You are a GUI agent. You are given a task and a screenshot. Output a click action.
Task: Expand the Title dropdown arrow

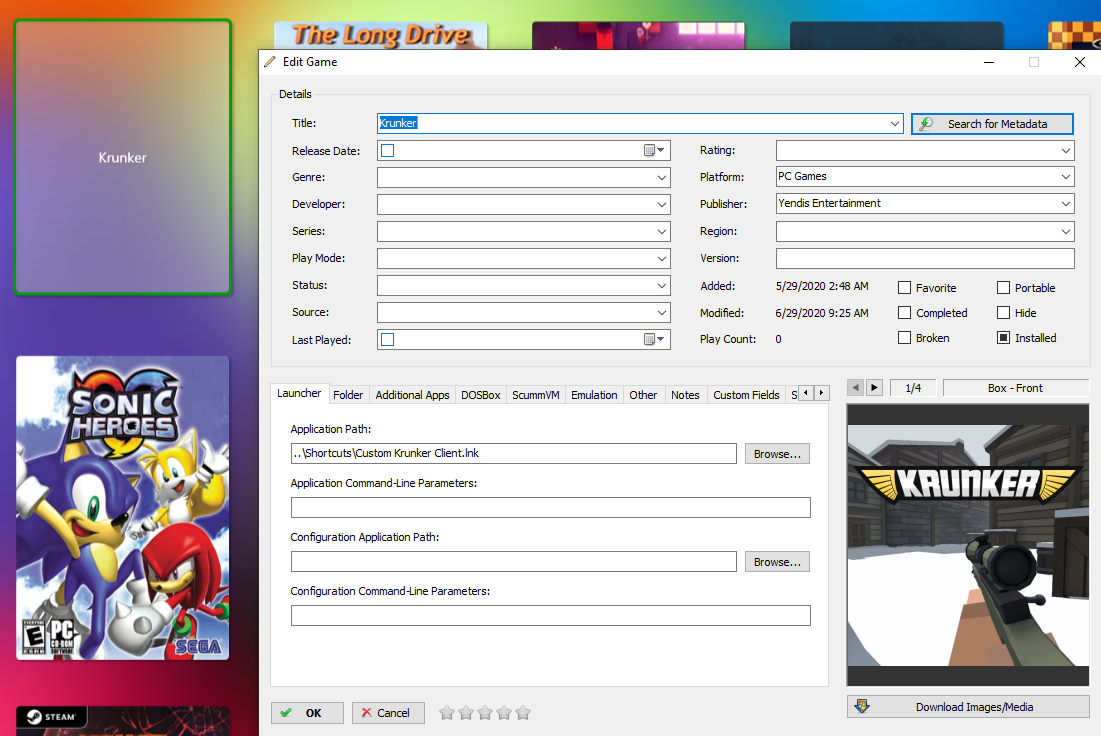[x=895, y=124]
